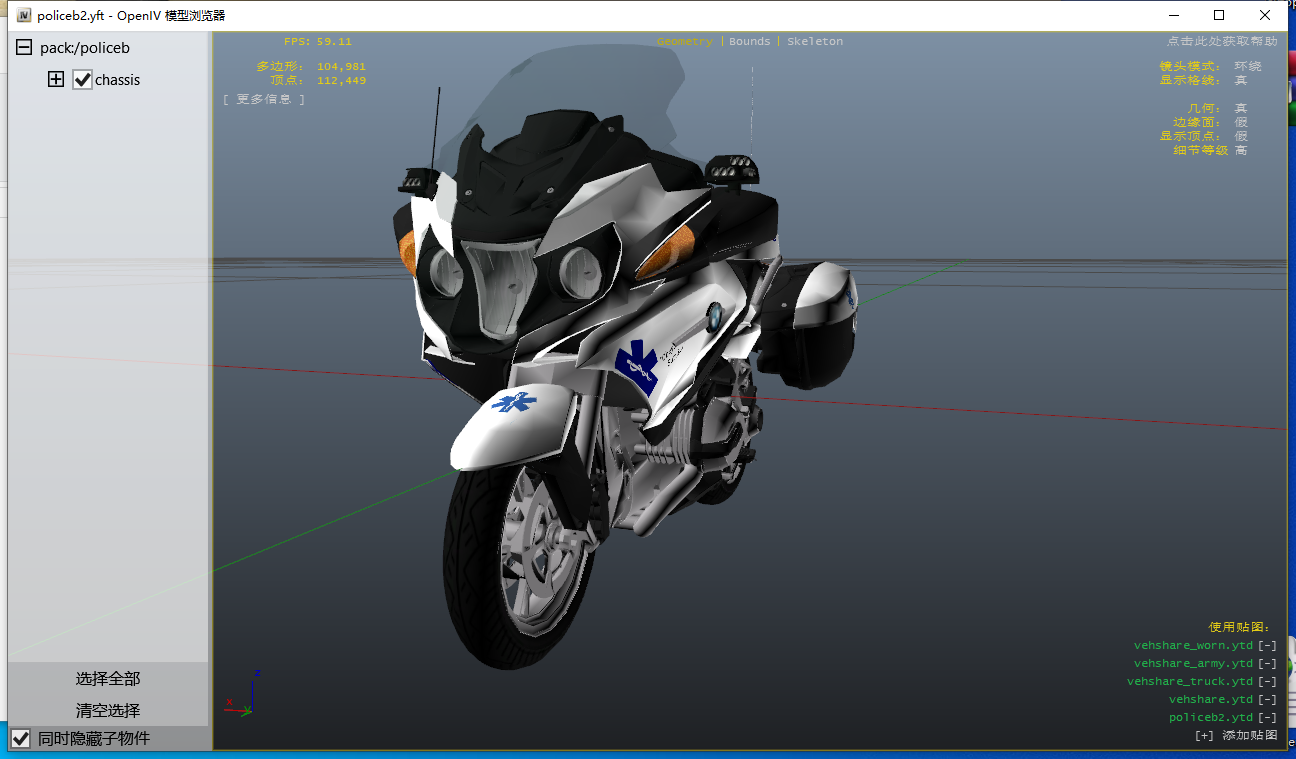Remove vehshare_worn.ytd using its [-] icon
The height and width of the screenshot is (759, 1296).
1267,646
